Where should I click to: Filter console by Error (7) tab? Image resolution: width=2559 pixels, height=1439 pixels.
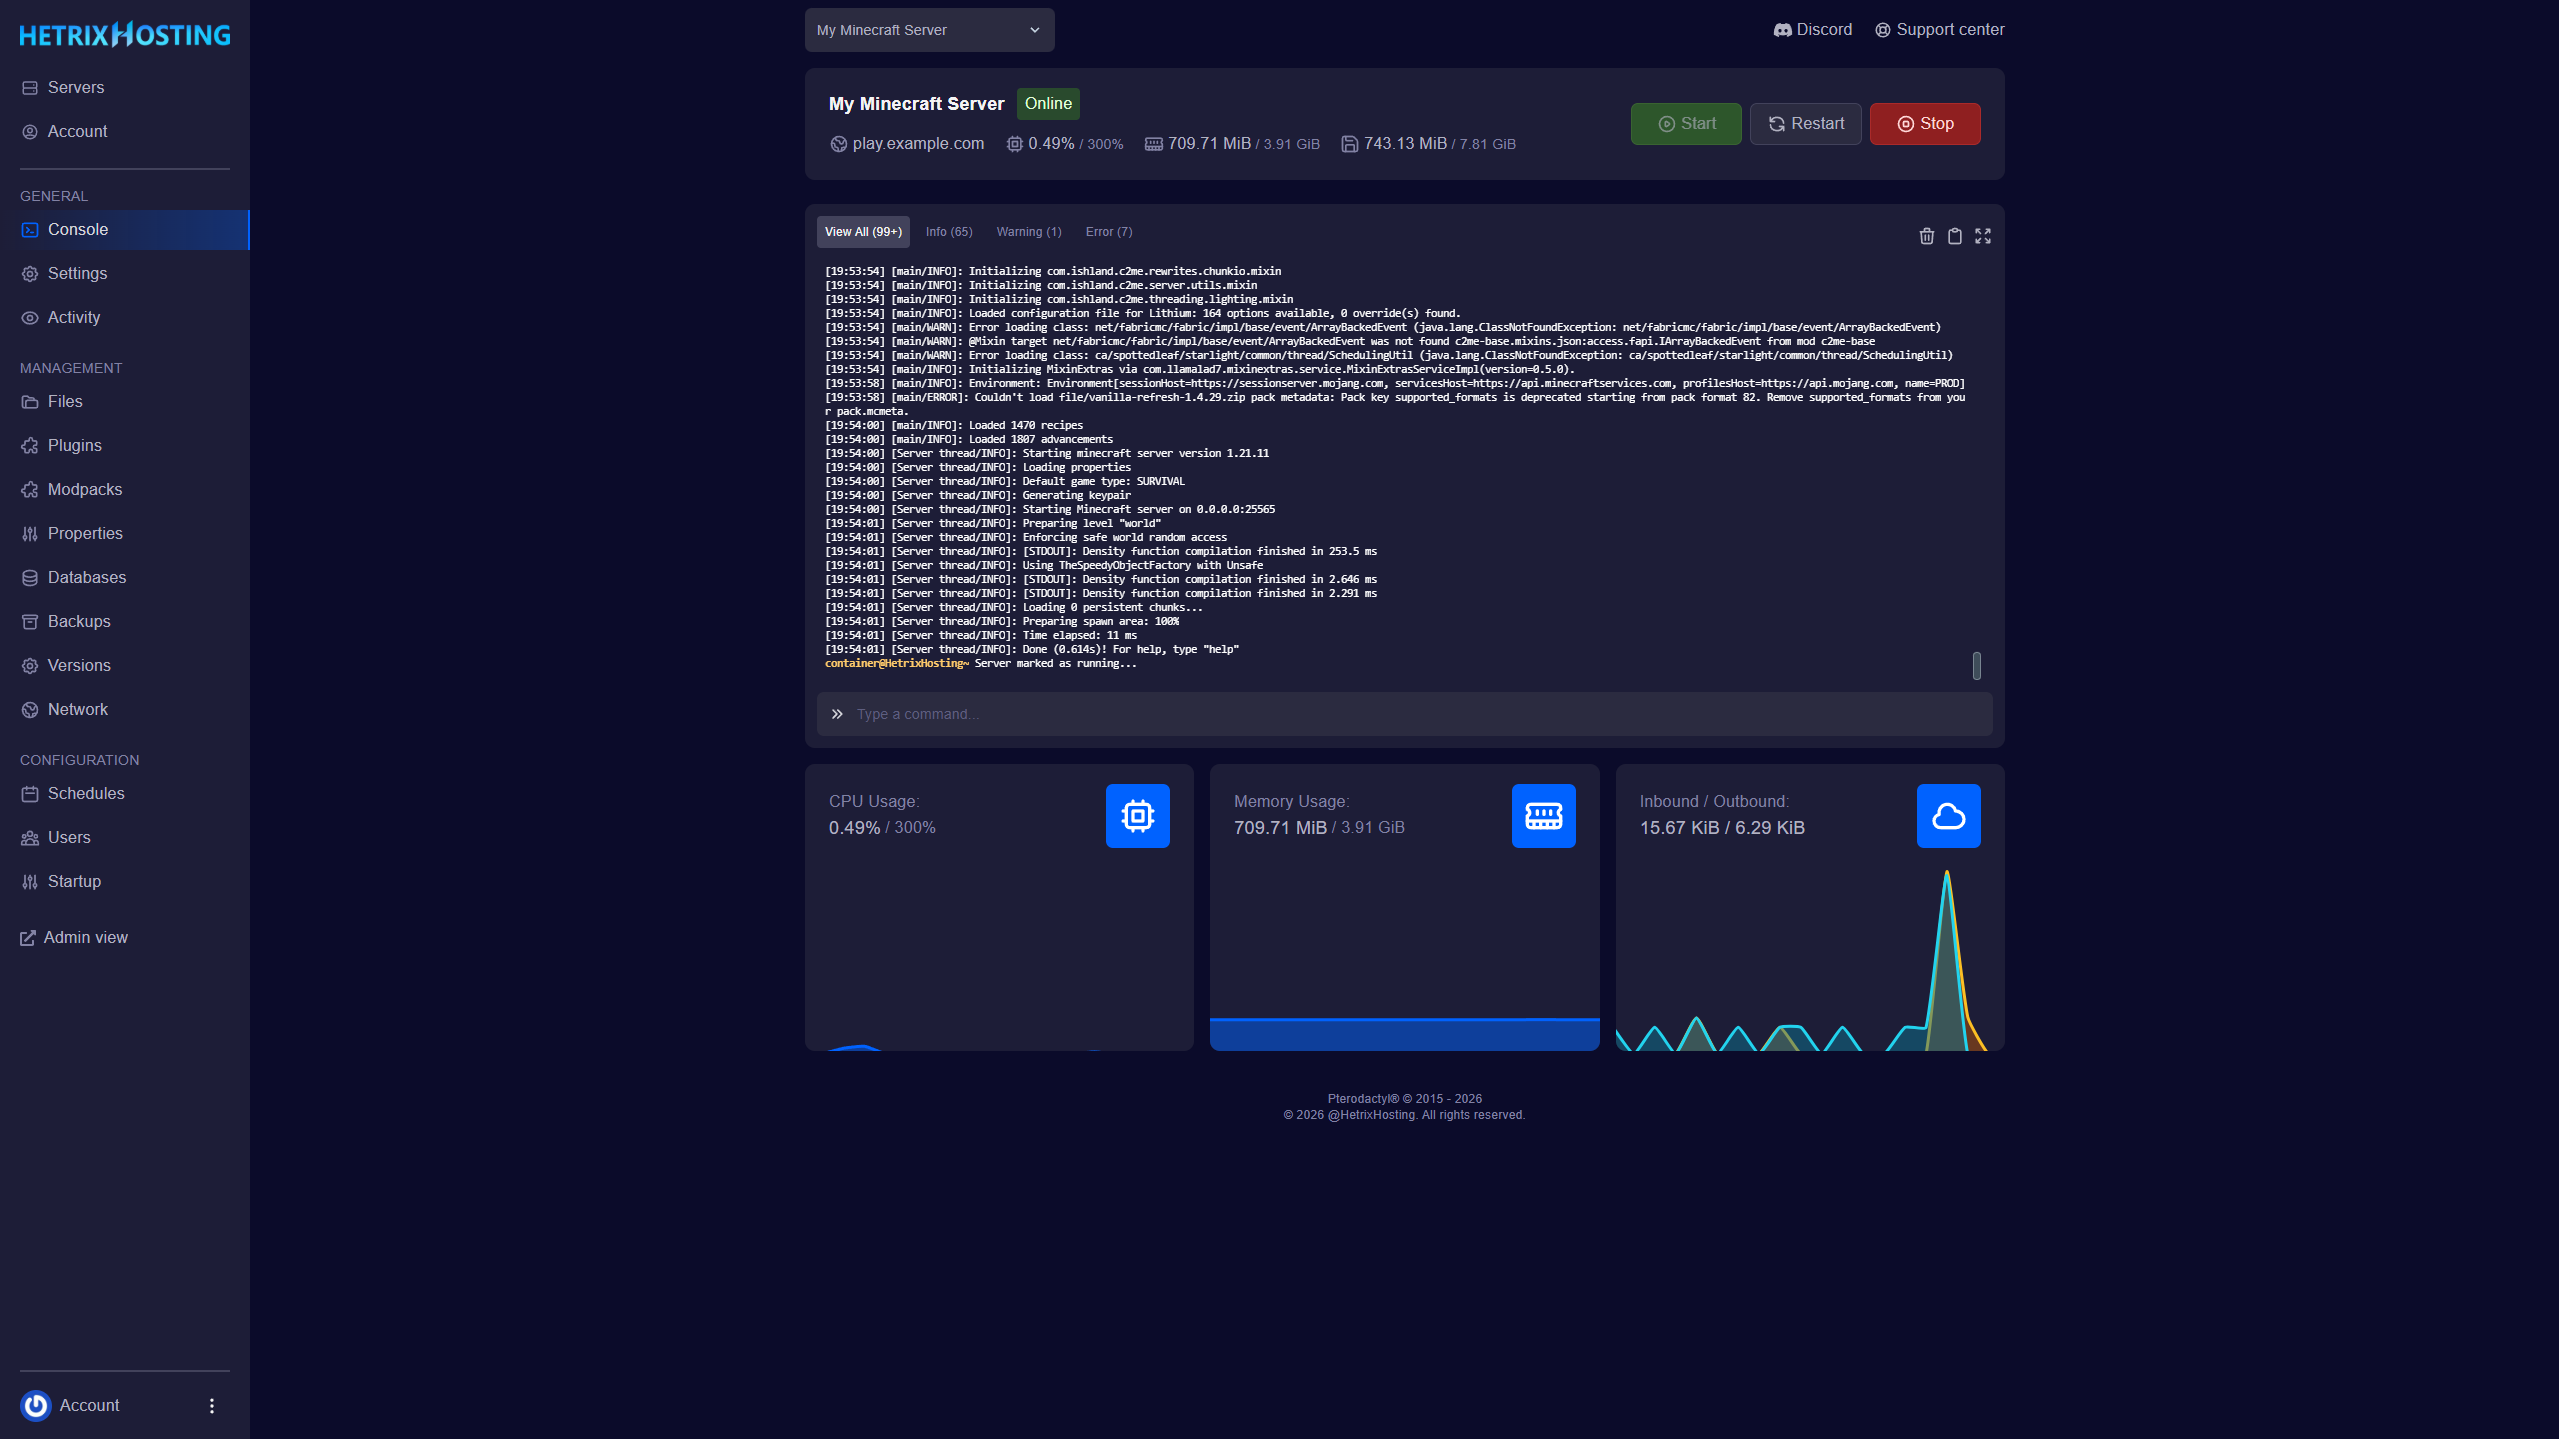click(1109, 232)
